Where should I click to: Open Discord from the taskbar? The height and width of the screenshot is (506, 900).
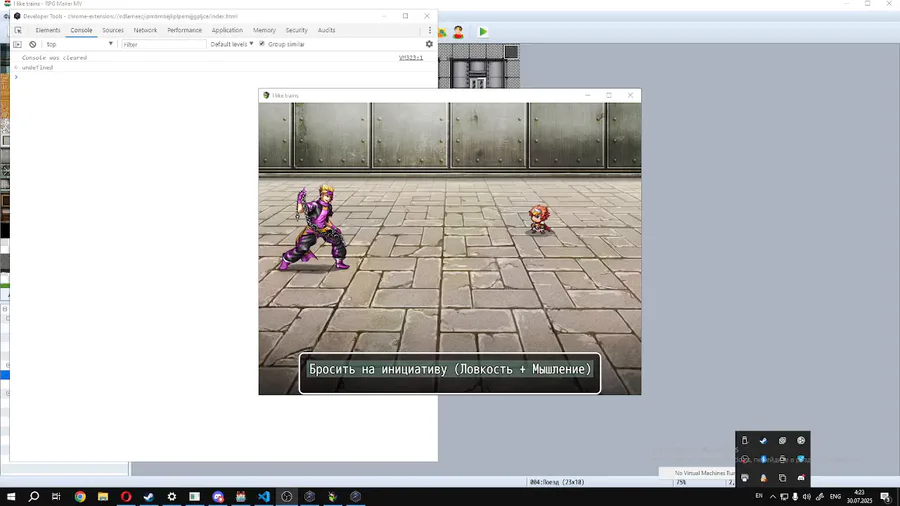tap(218, 496)
